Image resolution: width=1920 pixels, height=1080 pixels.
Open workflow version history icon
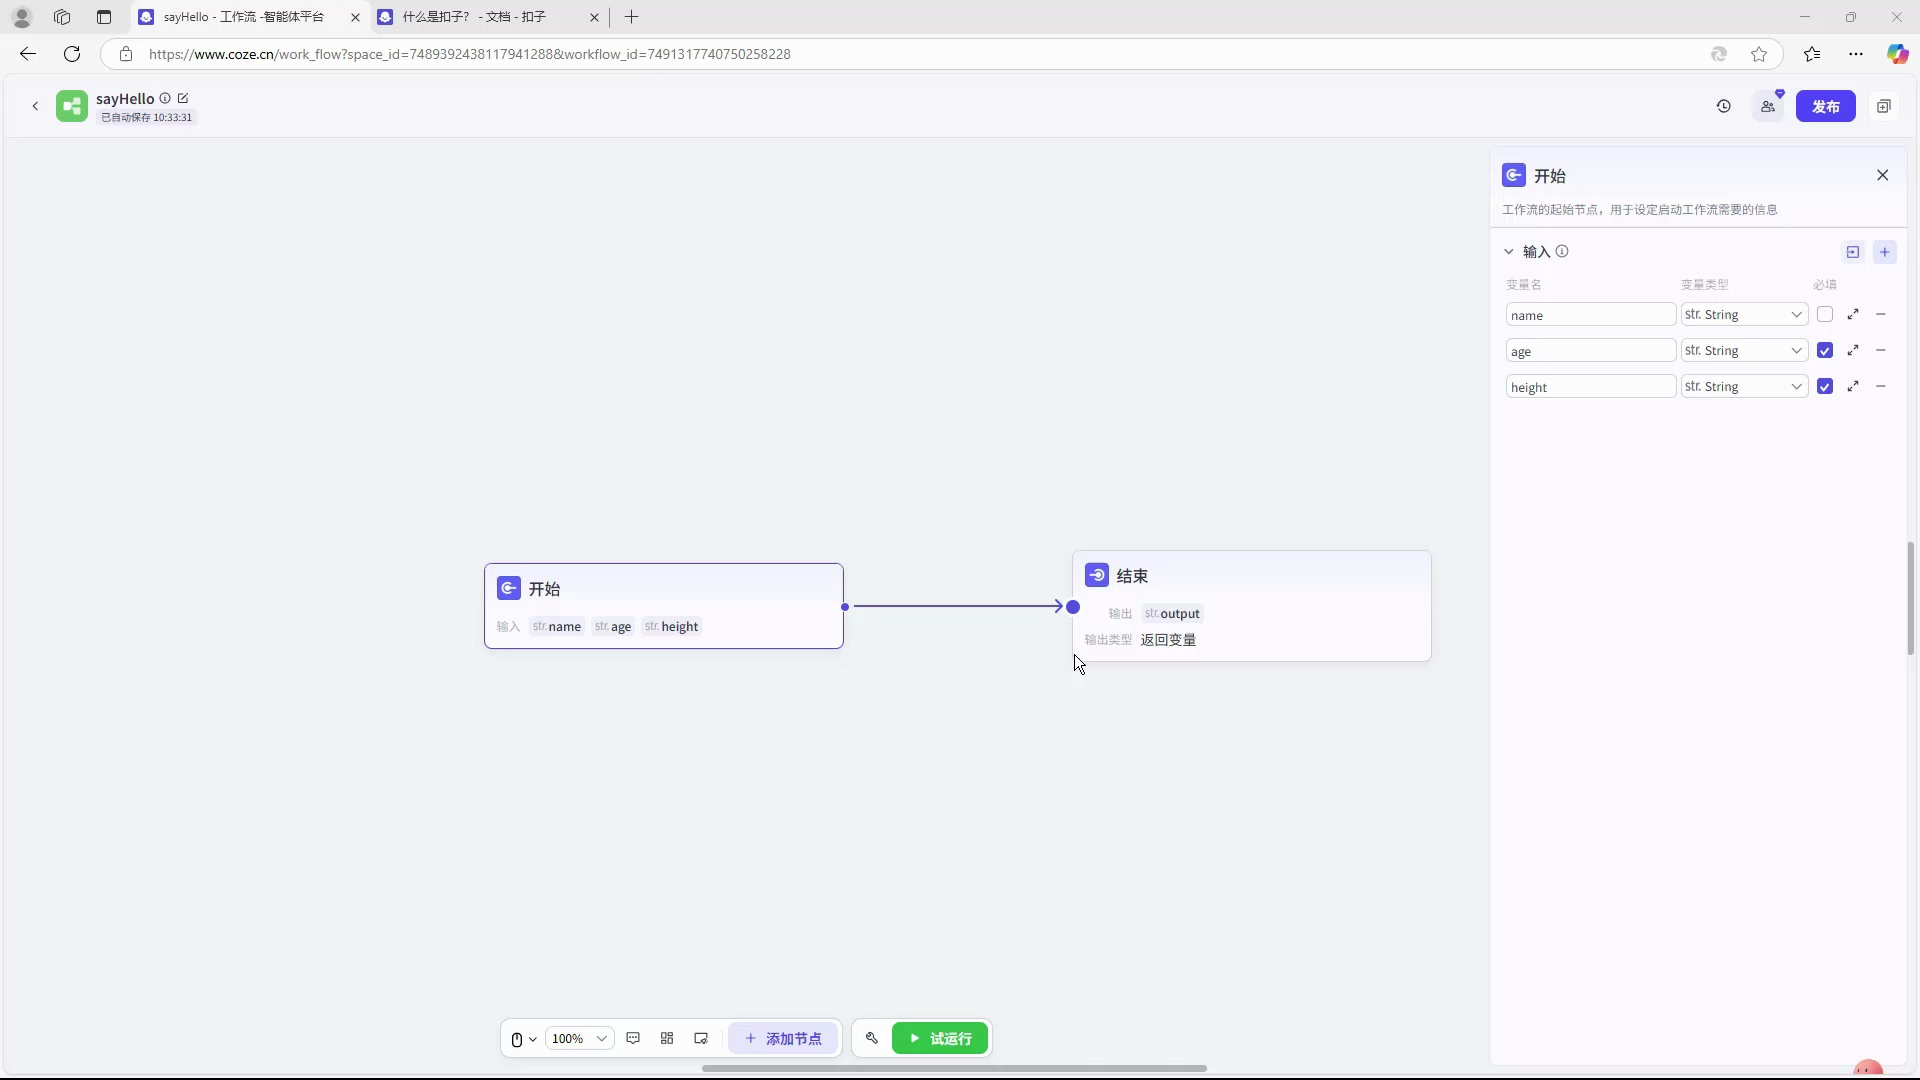(1724, 106)
